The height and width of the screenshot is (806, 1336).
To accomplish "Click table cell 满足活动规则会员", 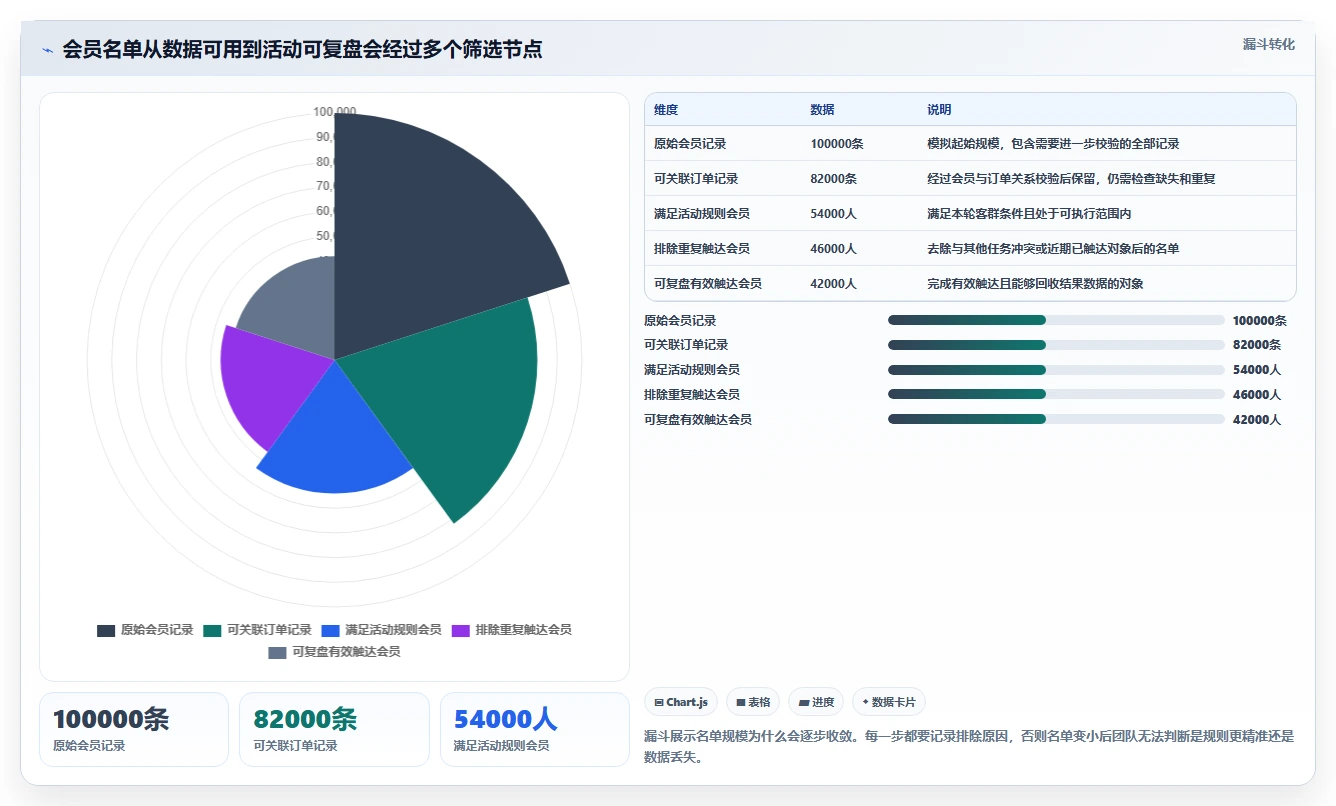I will click(x=702, y=214).
